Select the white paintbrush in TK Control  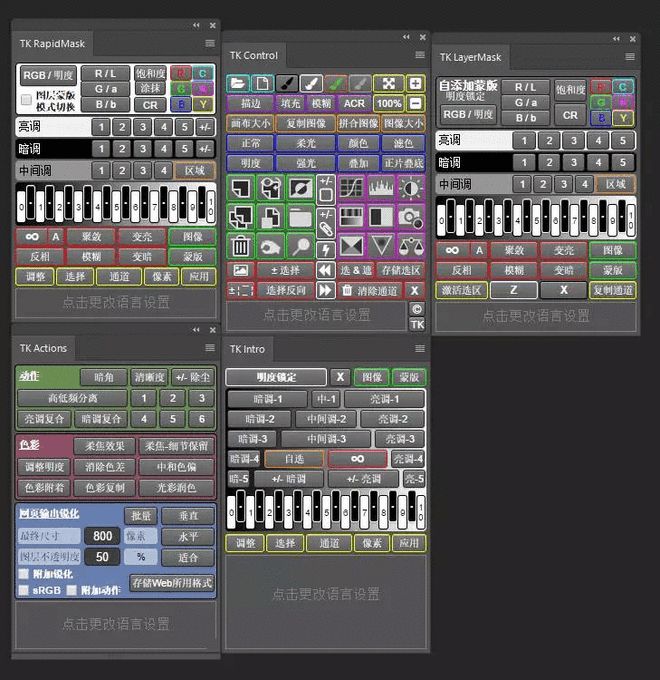click(x=311, y=83)
